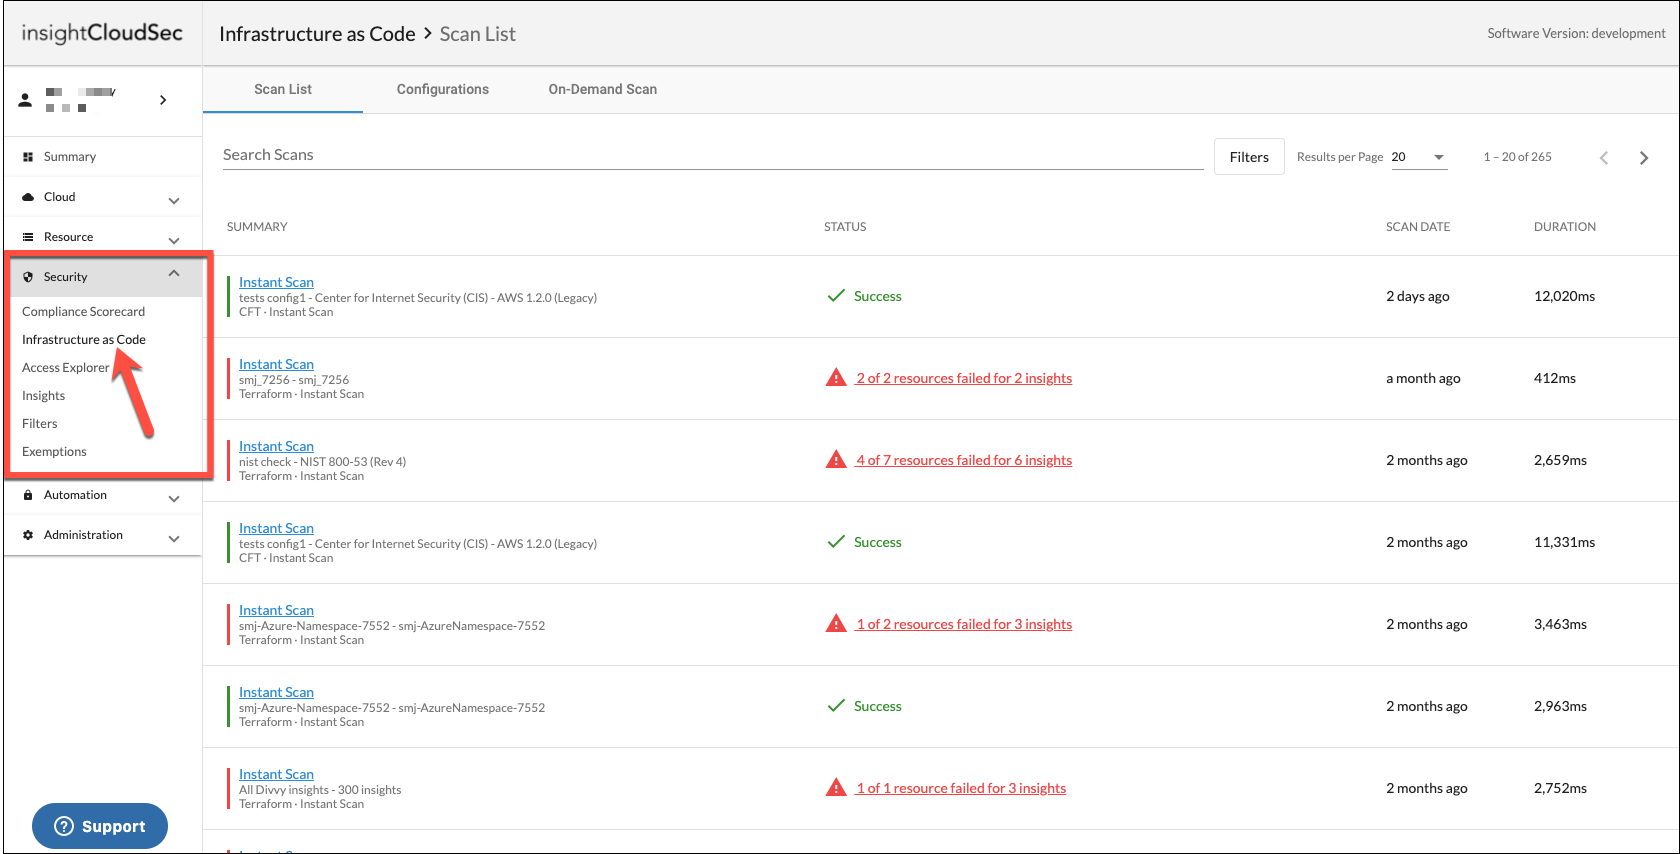The image size is (1680, 854).
Task: Click the Support question mark icon
Action: (x=64, y=826)
